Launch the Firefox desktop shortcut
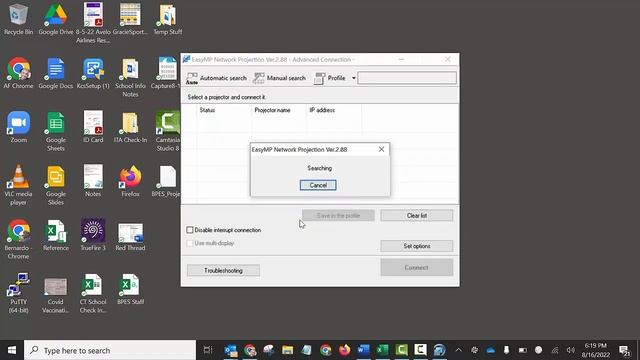This screenshot has width=640, height=360. click(130, 181)
